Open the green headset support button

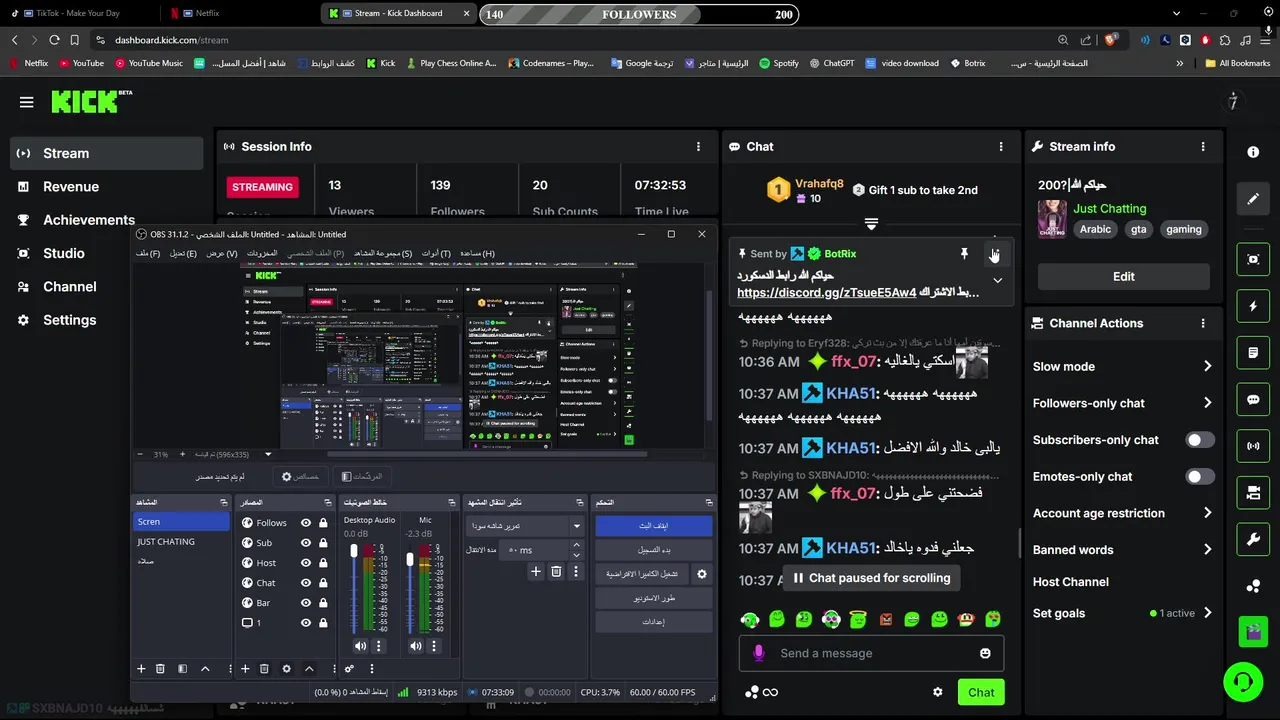(1243, 682)
